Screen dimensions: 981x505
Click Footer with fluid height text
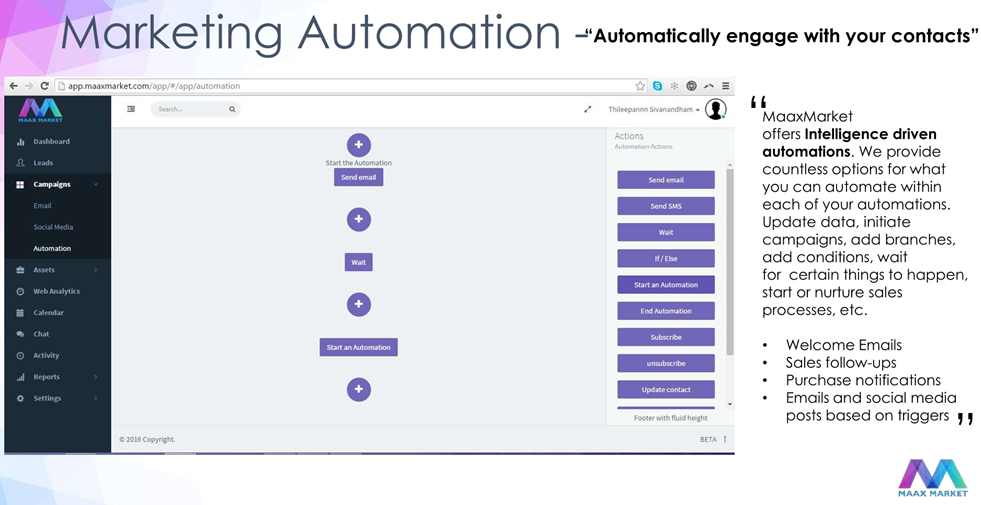coord(671,418)
